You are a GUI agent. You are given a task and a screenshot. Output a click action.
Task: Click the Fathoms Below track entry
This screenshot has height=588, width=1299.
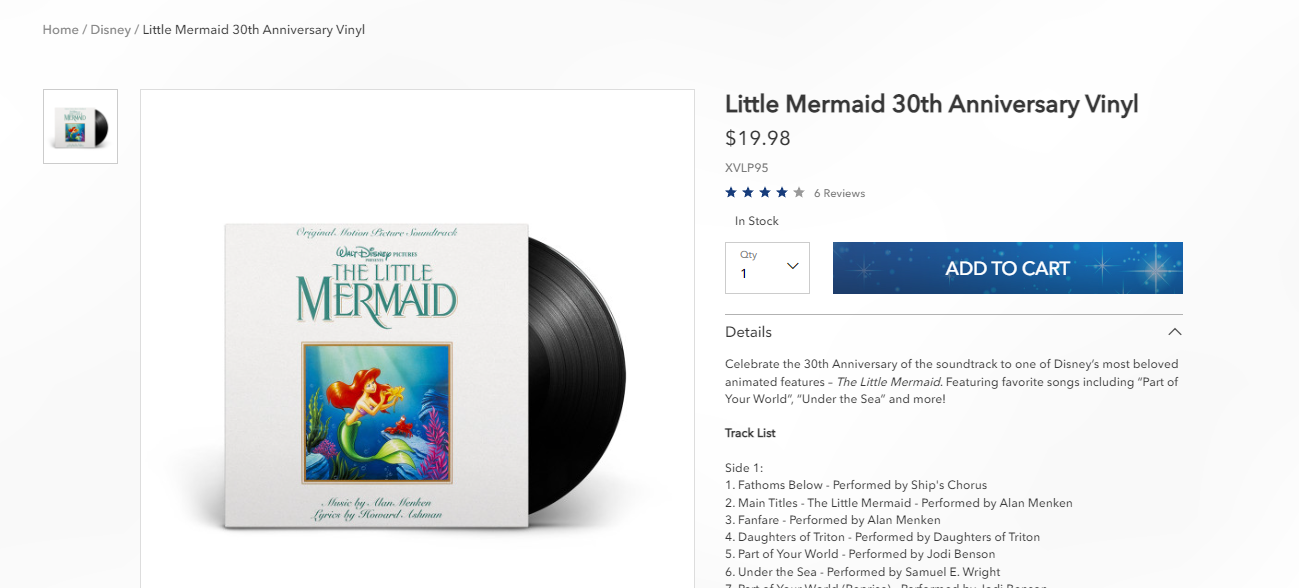tap(856, 485)
